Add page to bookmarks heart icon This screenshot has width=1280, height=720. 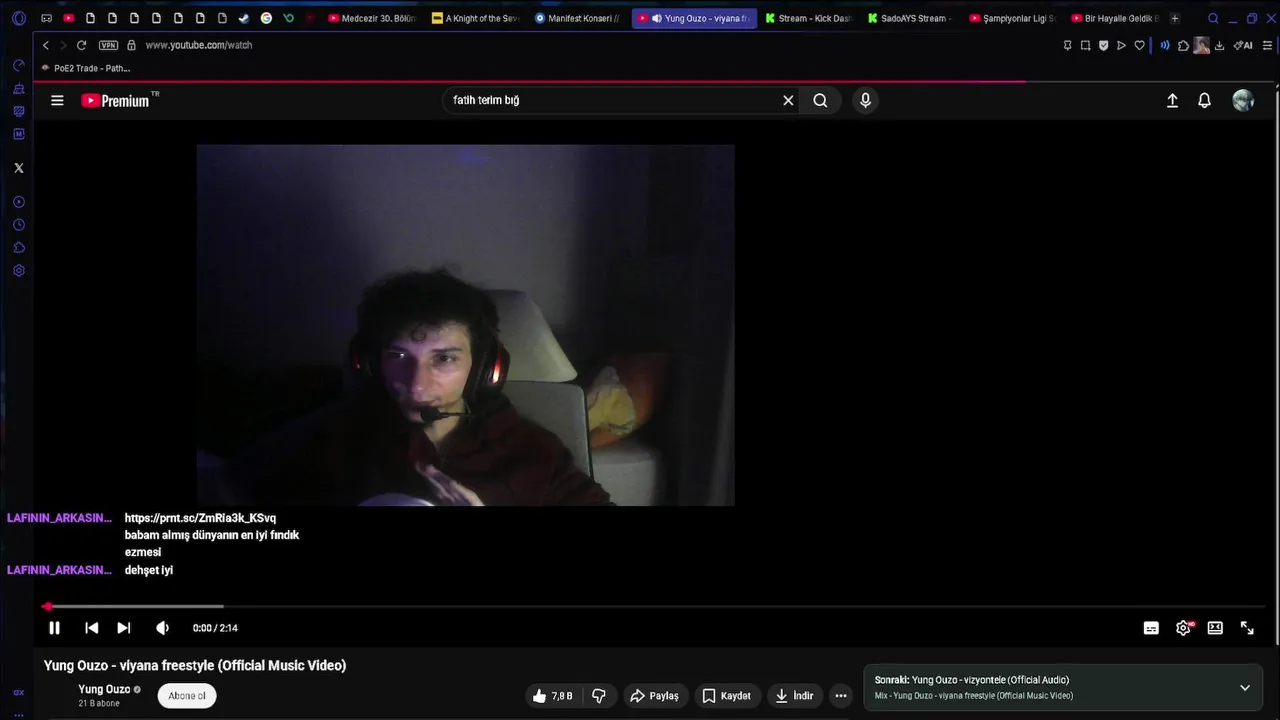(1139, 45)
